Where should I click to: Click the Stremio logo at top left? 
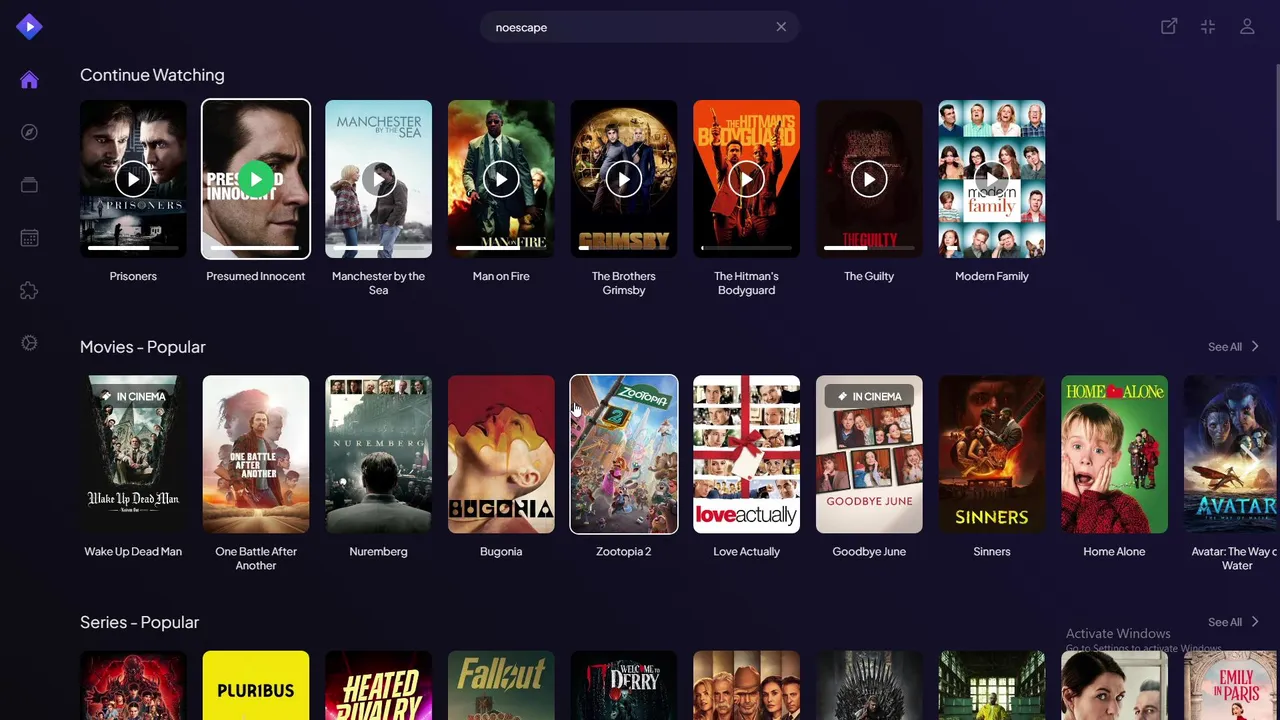click(x=29, y=27)
